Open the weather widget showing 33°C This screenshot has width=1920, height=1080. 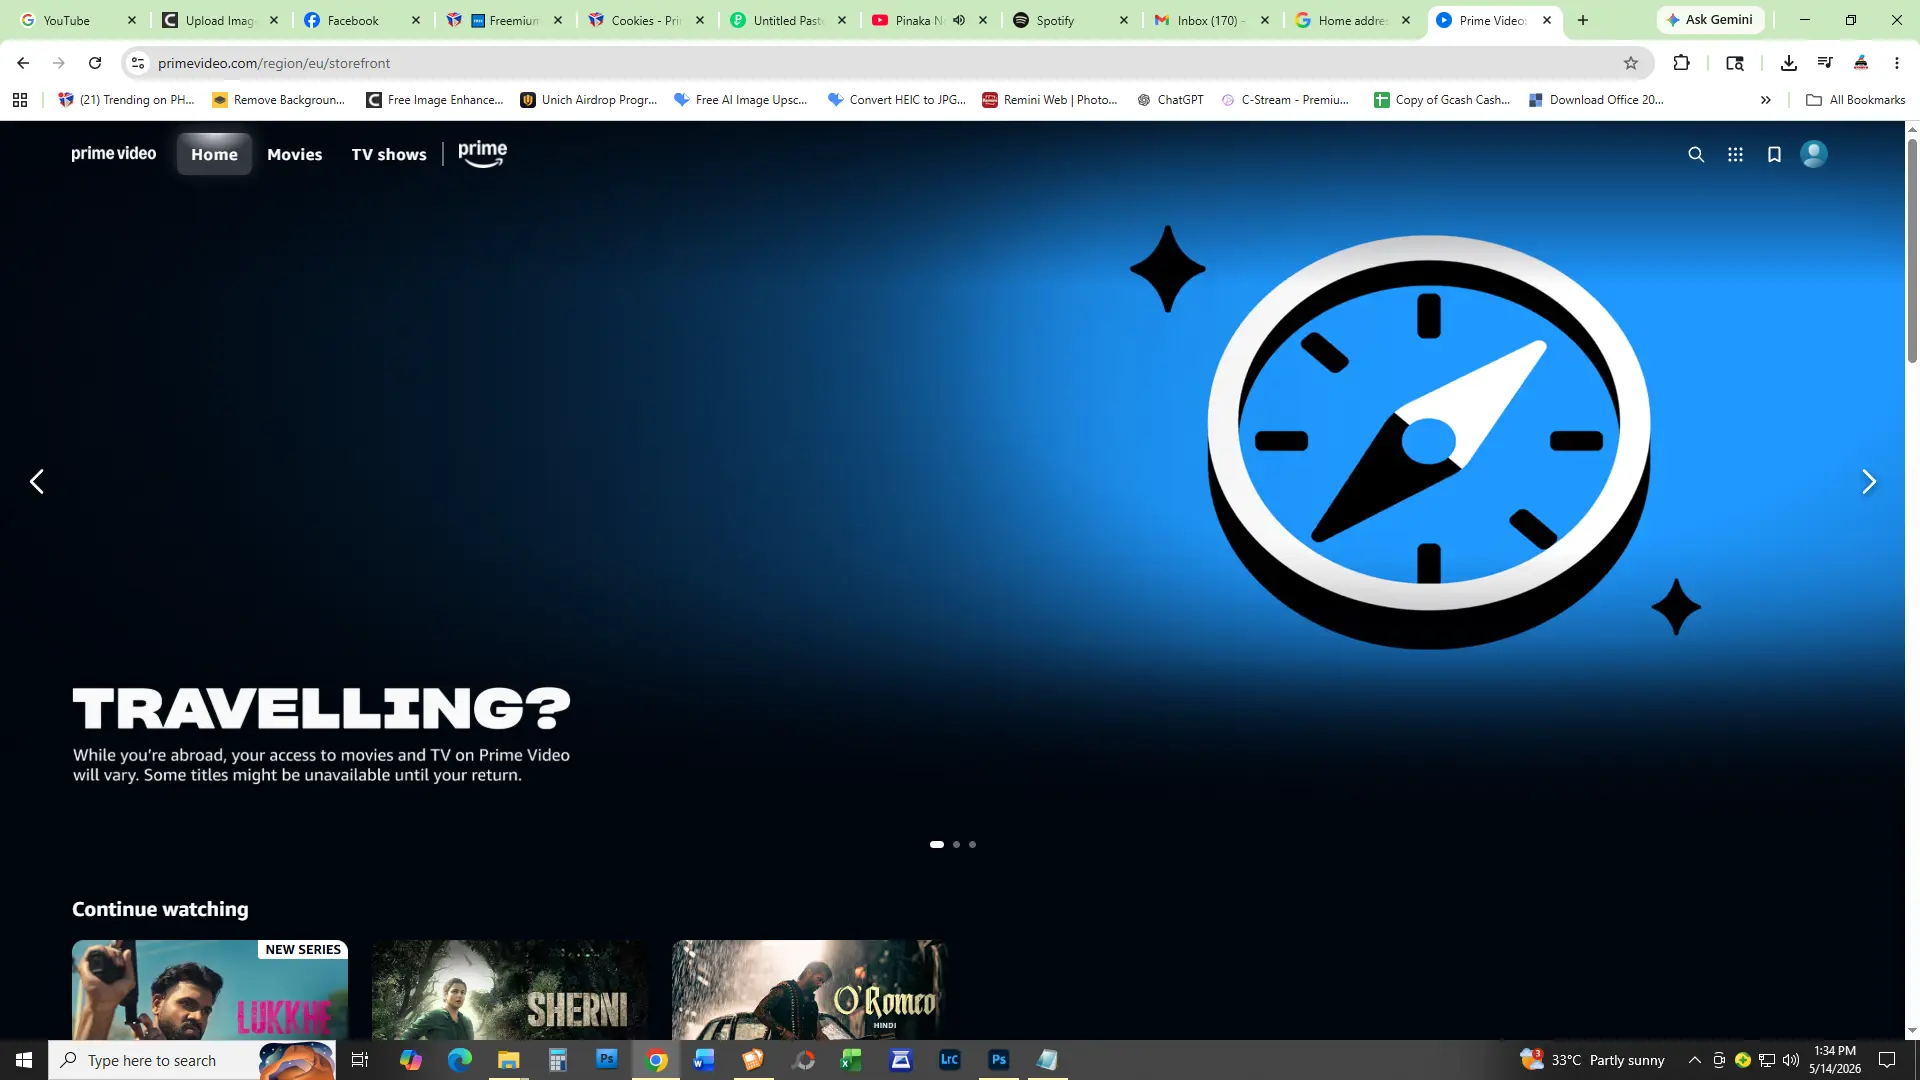click(1592, 1060)
